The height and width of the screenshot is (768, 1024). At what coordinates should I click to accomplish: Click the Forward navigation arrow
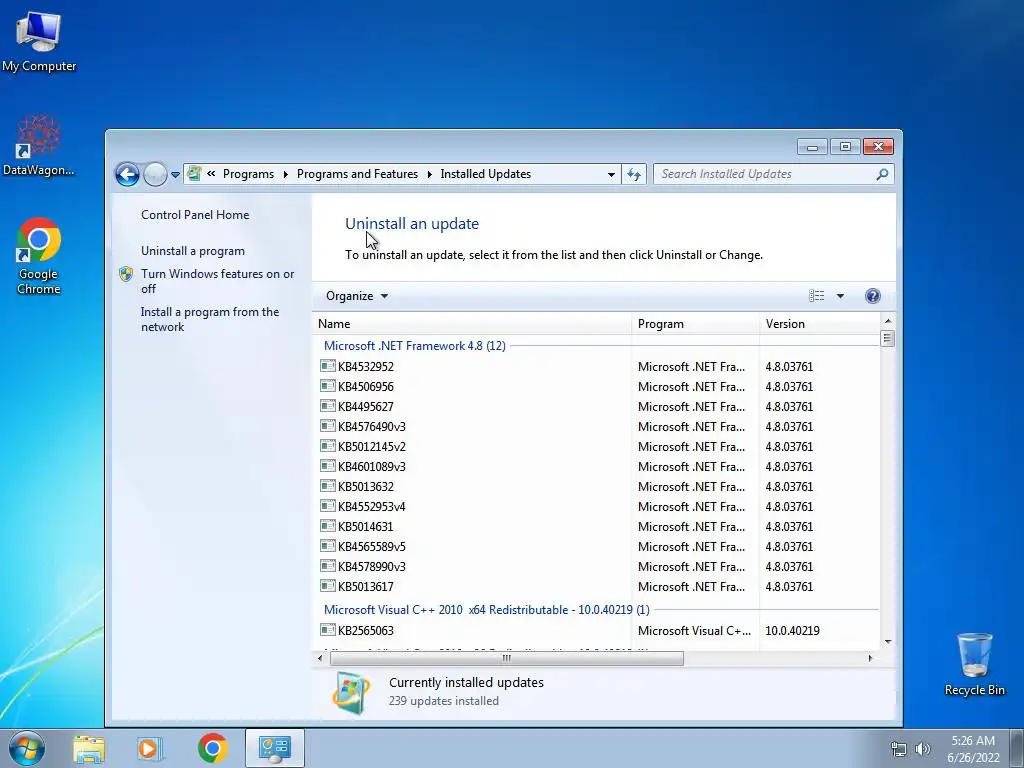coord(155,174)
